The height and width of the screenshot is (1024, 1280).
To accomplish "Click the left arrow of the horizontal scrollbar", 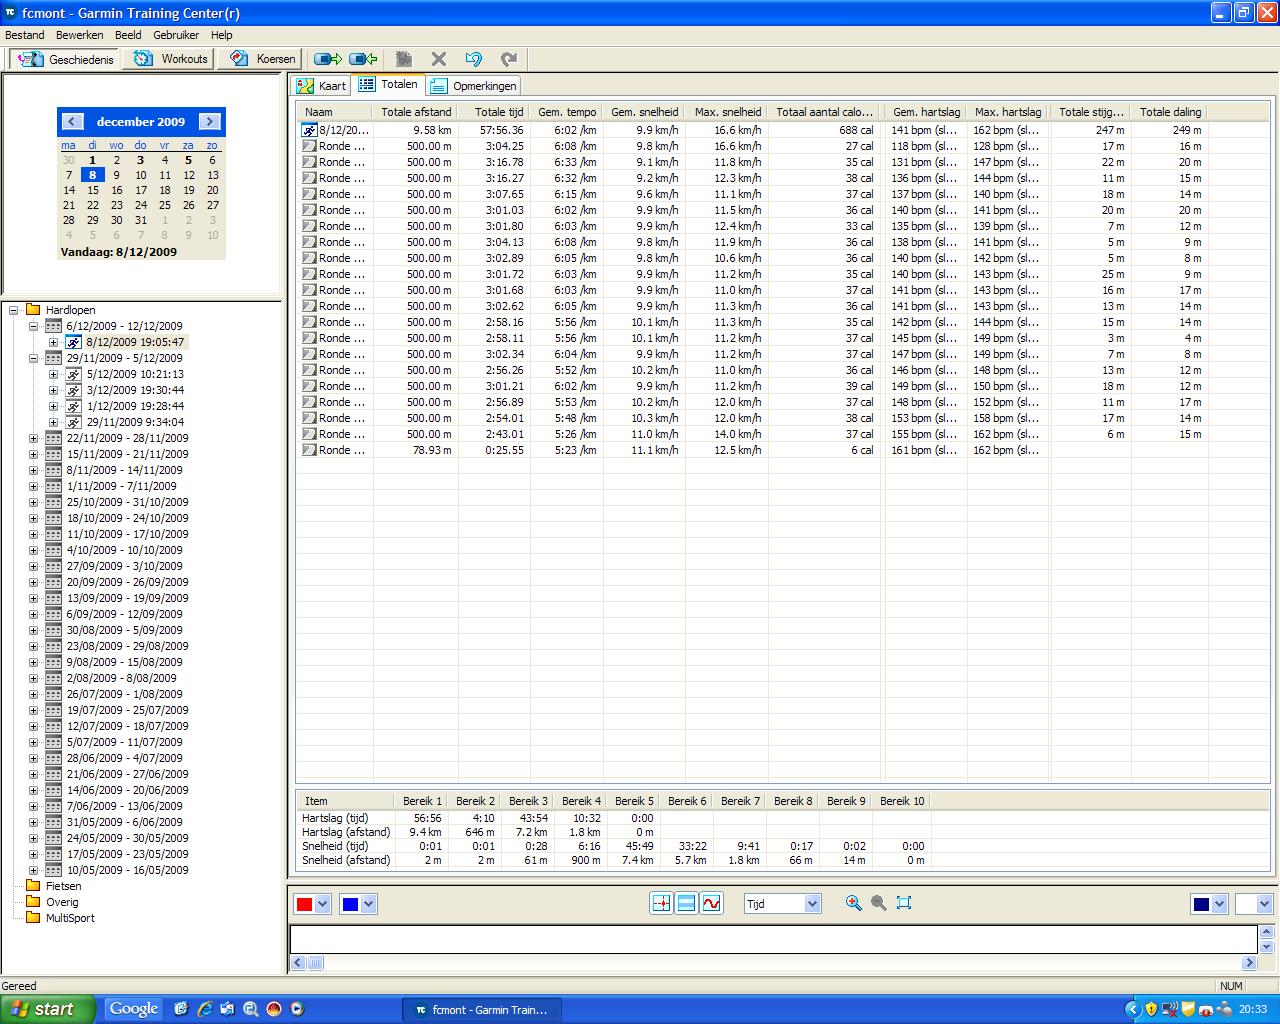I will pyautogui.click(x=298, y=963).
